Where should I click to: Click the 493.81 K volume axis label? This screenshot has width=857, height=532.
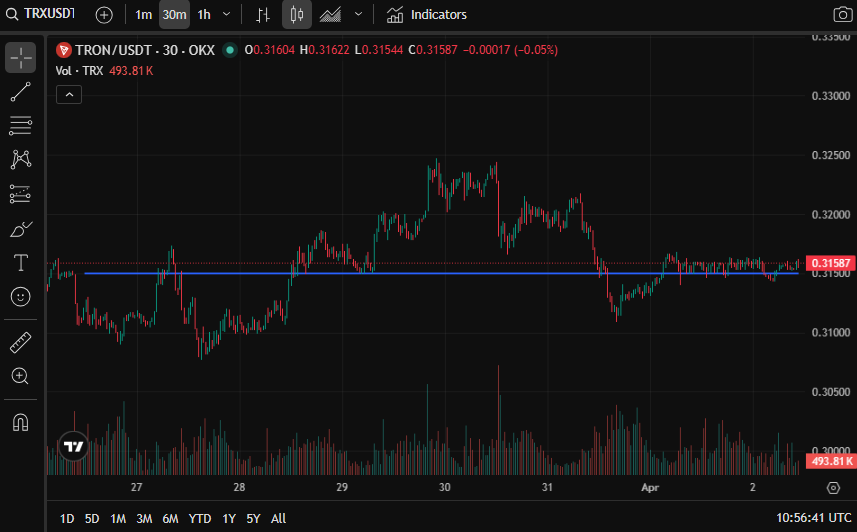point(830,461)
